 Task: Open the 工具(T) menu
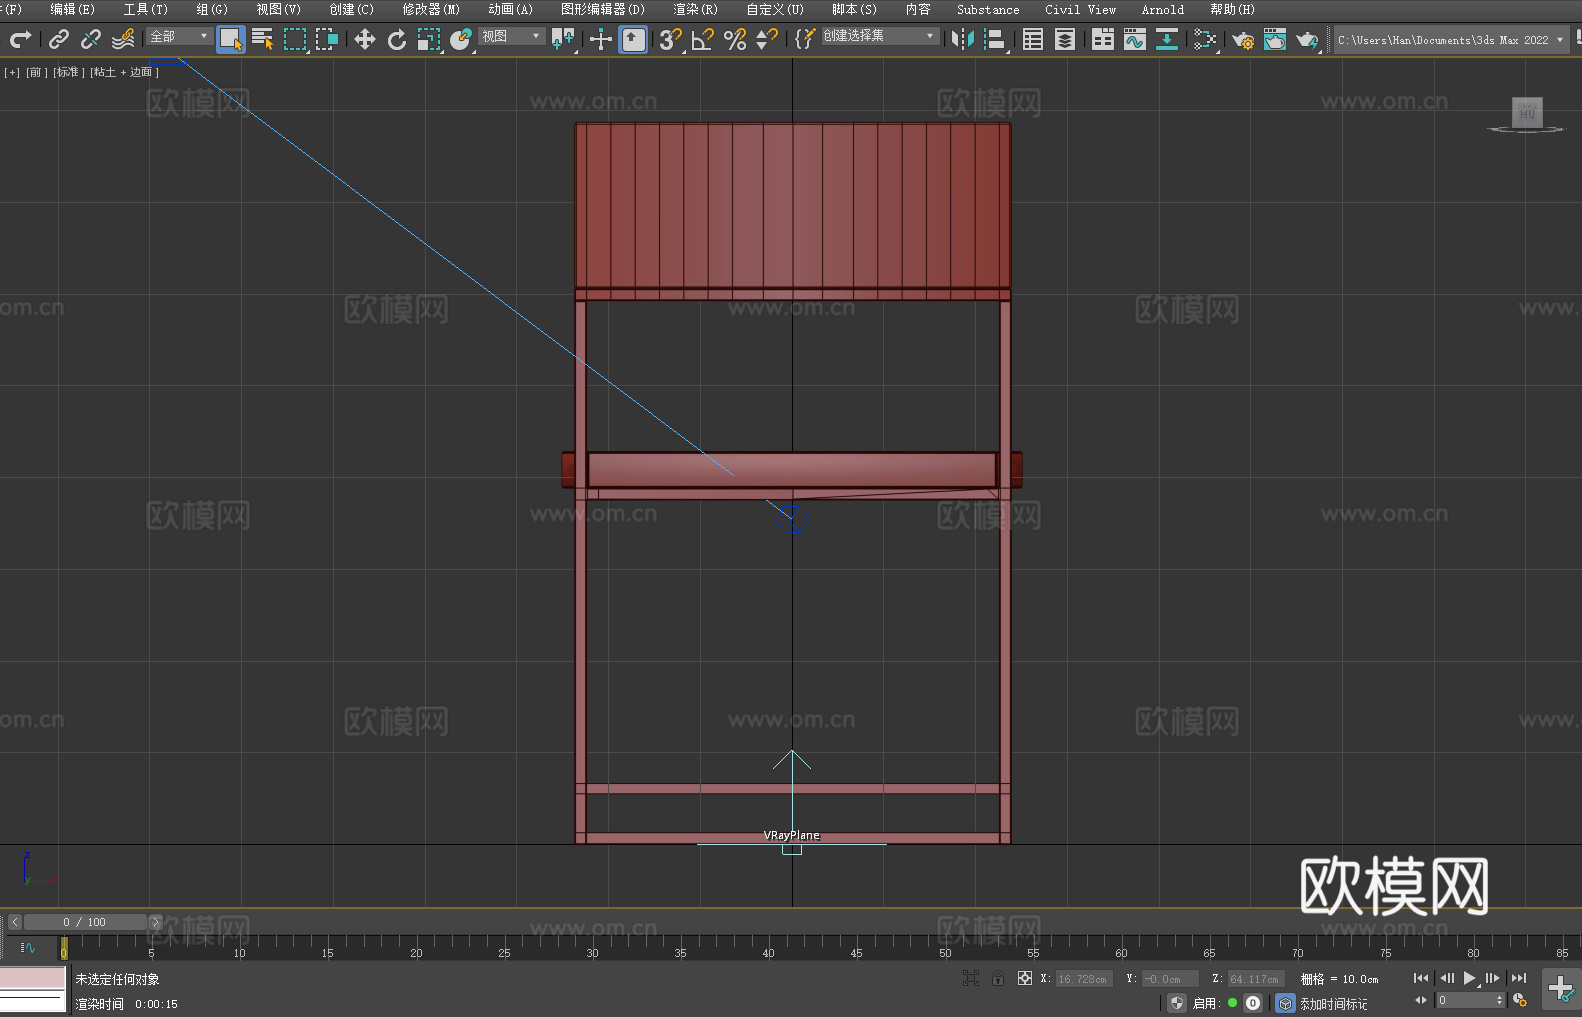(x=145, y=9)
